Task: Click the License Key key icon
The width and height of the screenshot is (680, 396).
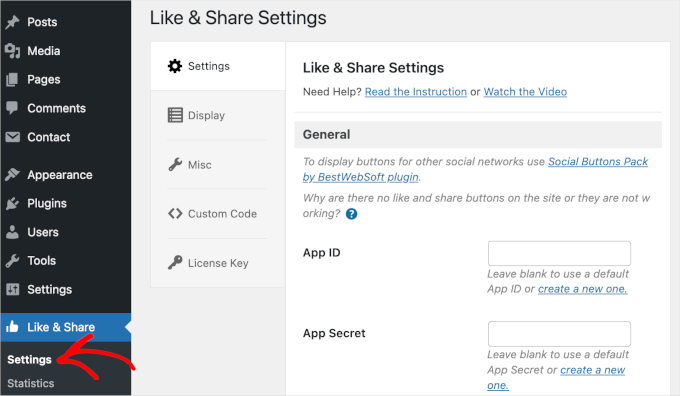Action: 175,263
